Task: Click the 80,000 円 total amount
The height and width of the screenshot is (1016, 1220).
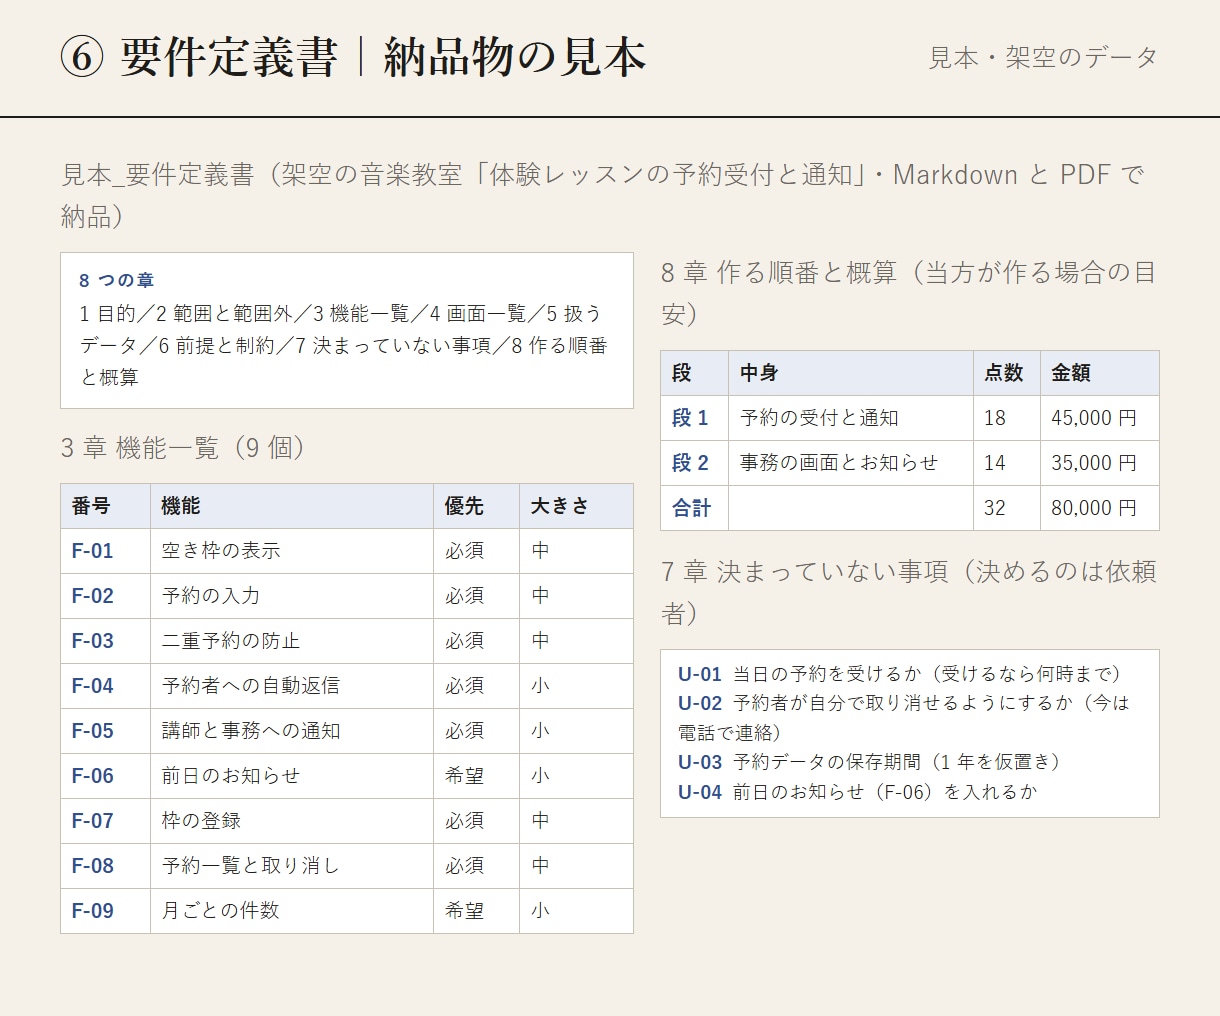Action: [x=1100, y=508]
